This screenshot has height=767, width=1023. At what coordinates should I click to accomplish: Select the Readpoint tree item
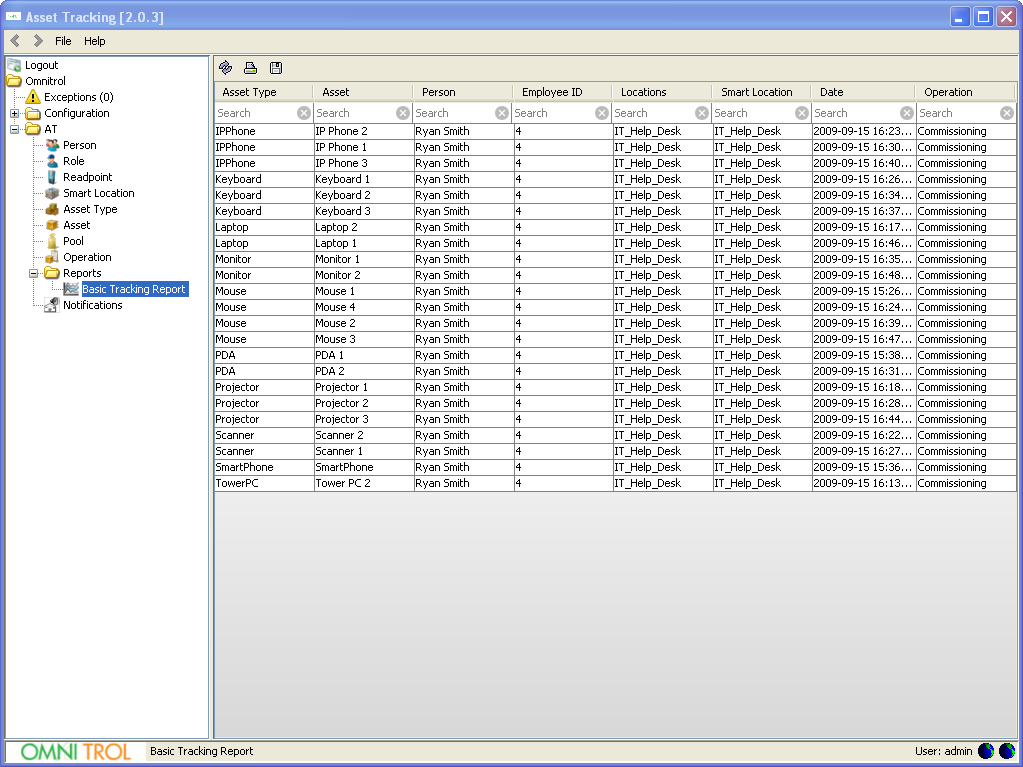[87, 177]
